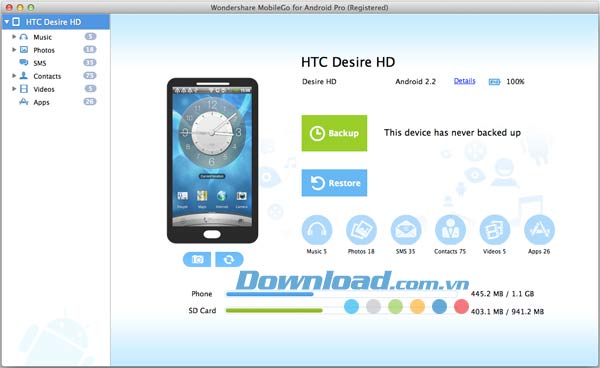Image resolution: width=600 pixels, height=368 pixels.
Task: Click the Phone storage usage bar
Action: point(342,294)
